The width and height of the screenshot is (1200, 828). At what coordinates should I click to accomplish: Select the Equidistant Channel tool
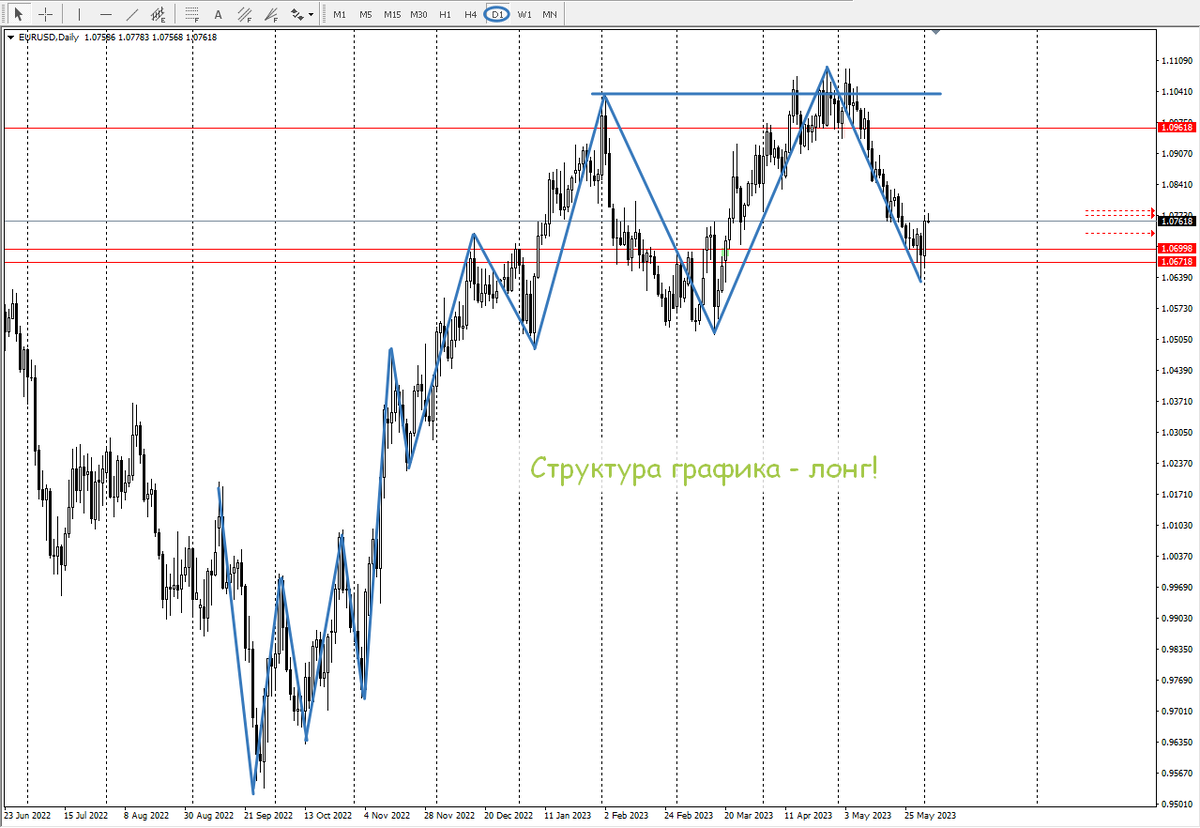(158, 14)
